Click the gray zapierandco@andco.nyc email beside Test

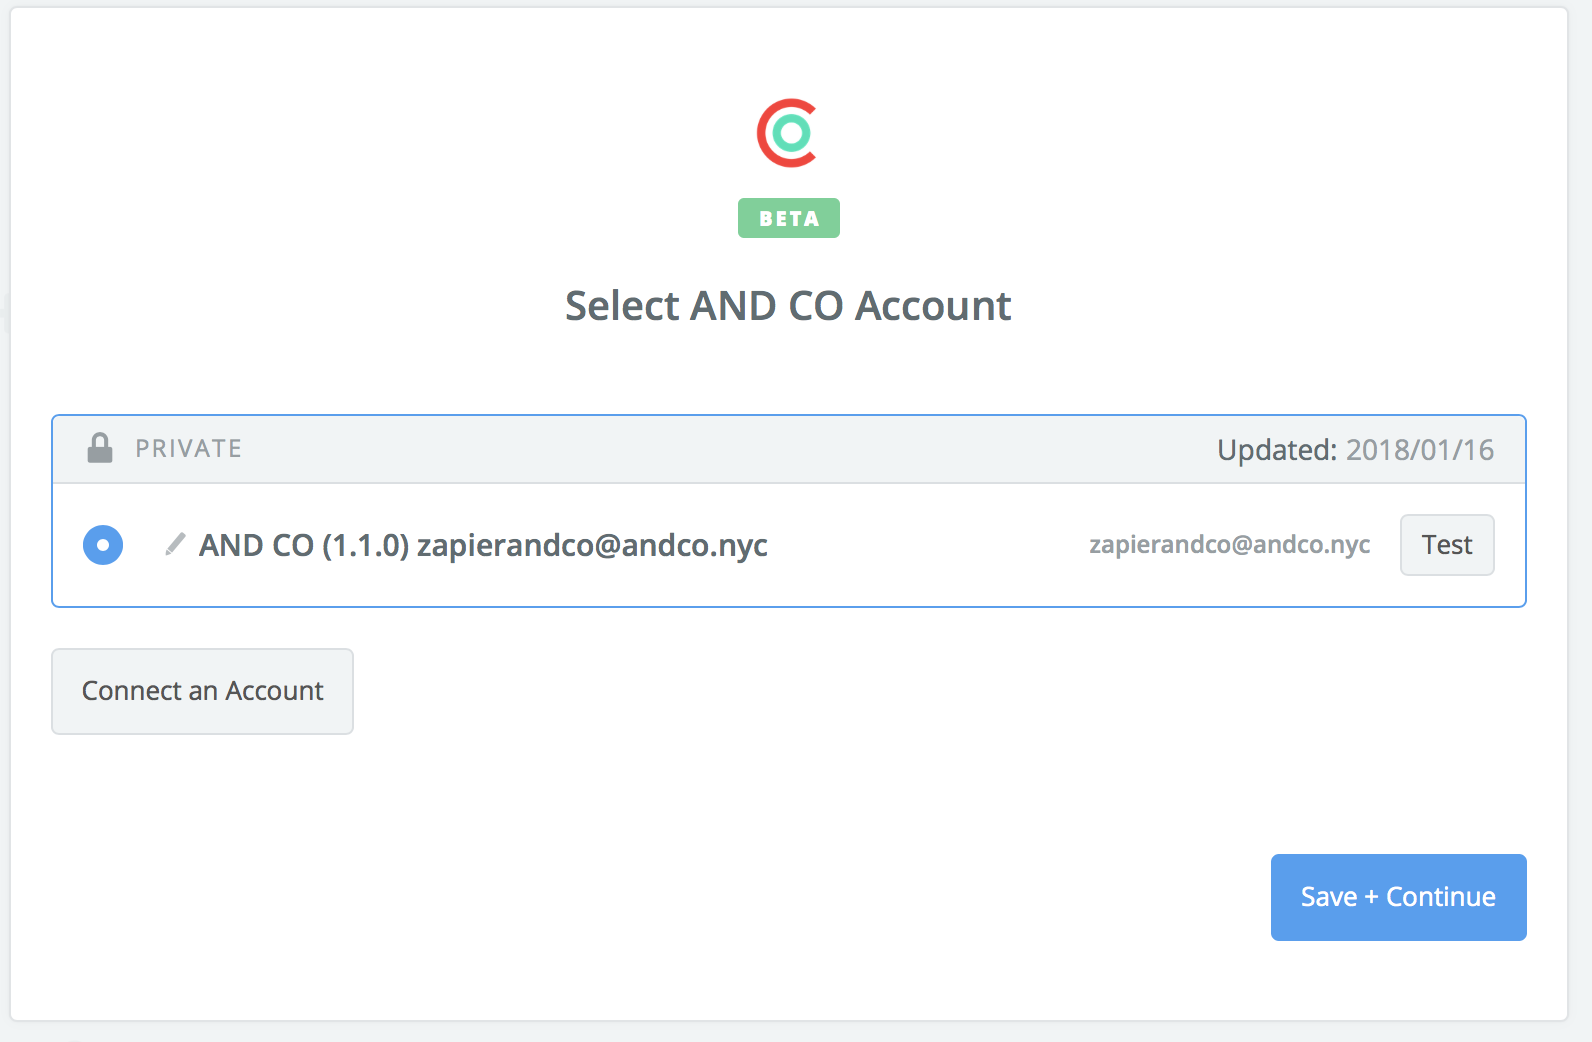tap(1229, 544)
